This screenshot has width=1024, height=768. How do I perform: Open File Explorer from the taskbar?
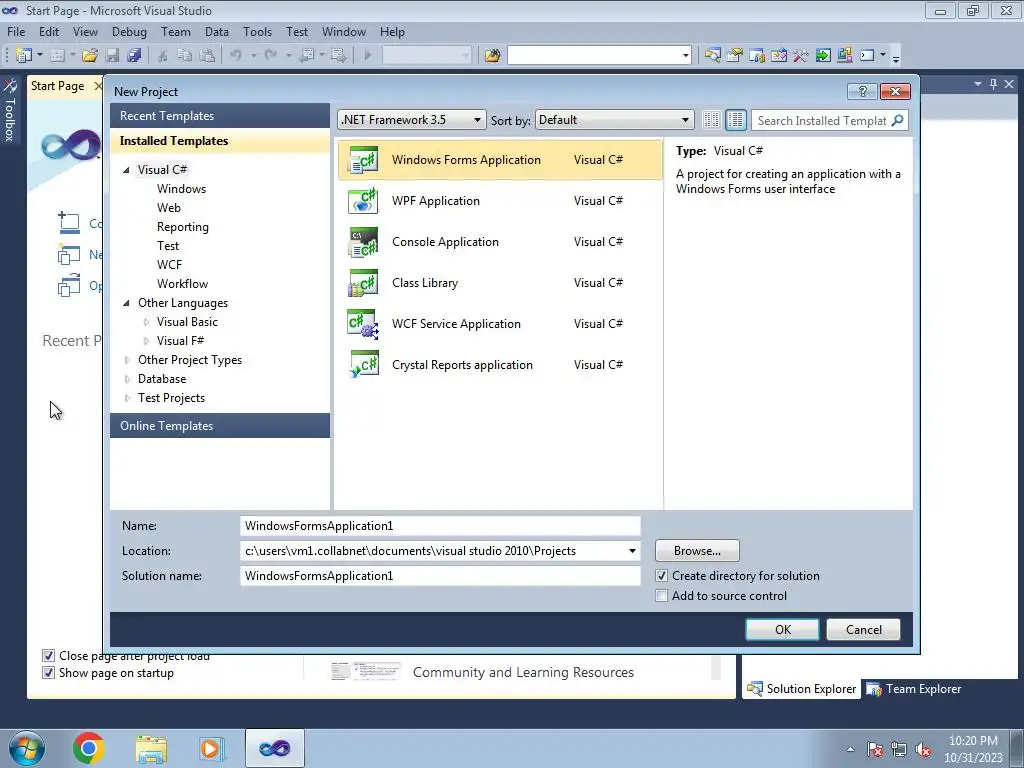click(151, 749)
